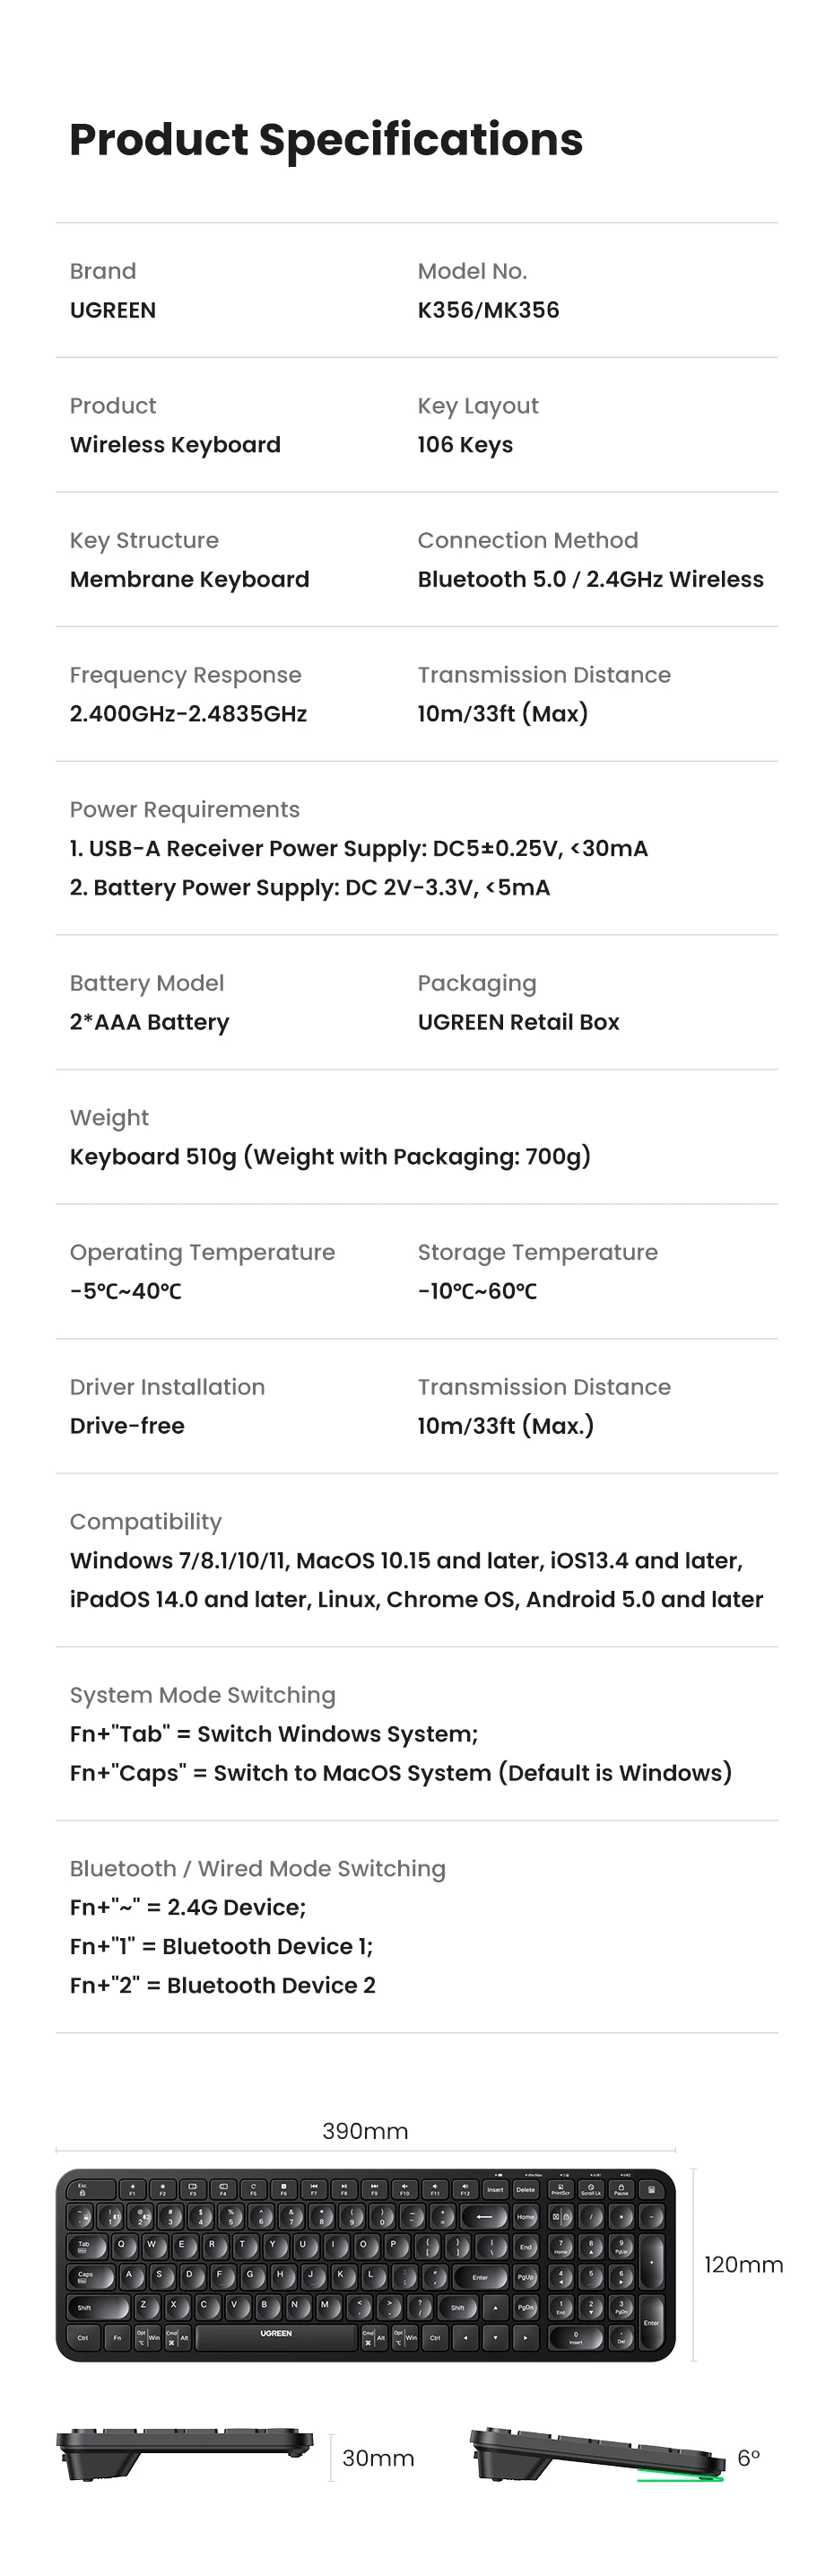Click the PrintScr key on keyboard
The height and width of the screenshot is (2576, 834).
point(560,2189)
